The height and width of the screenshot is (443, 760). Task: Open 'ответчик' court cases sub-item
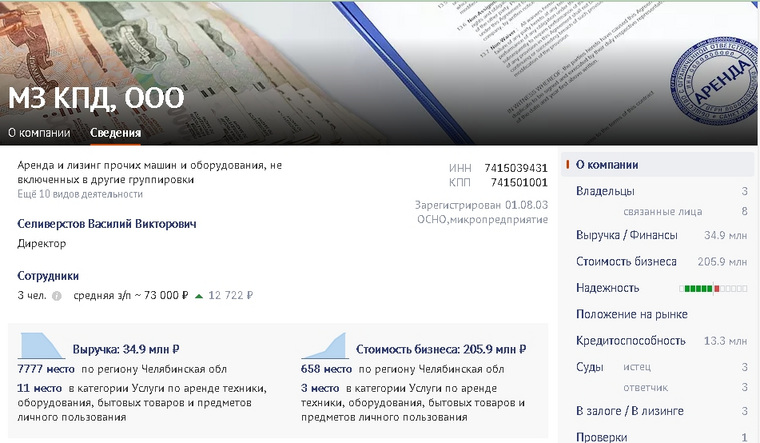pyautogui.click(x=646, y=388)
